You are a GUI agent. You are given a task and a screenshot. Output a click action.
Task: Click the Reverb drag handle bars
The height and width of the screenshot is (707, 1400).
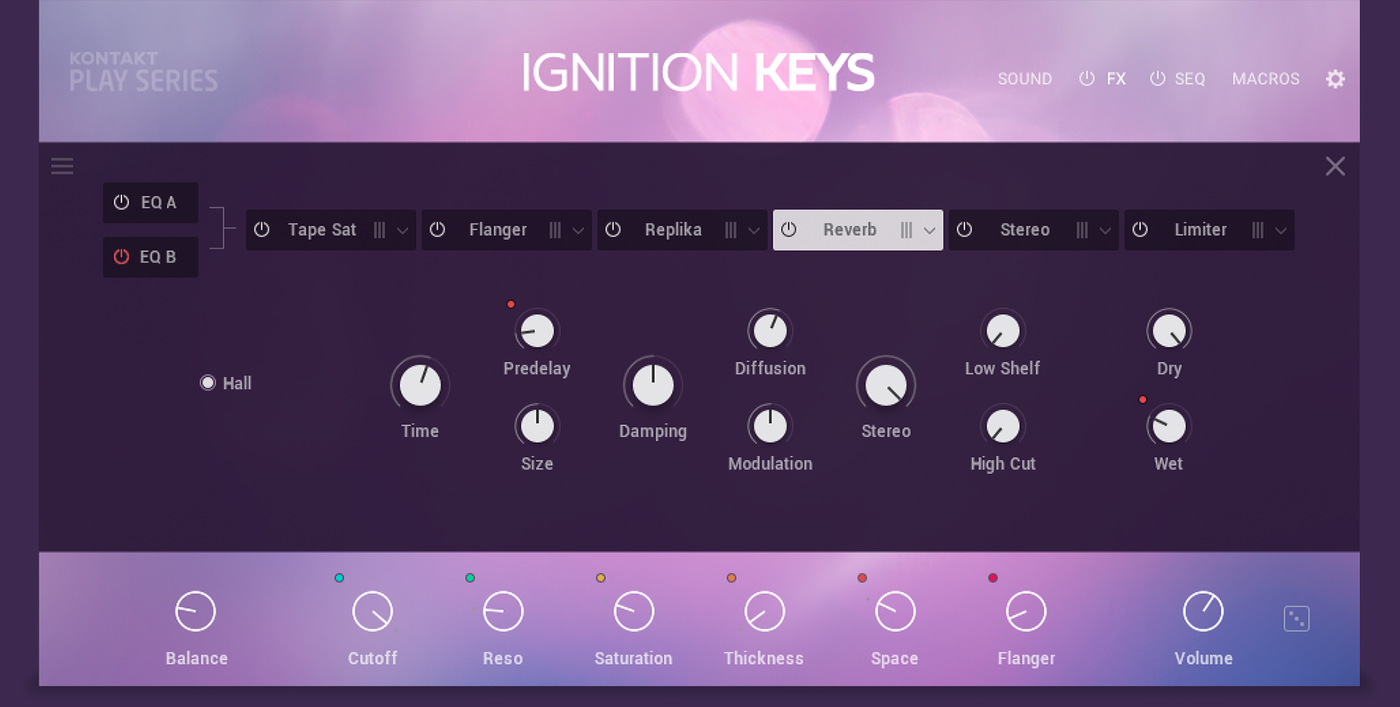click(906, 230)
